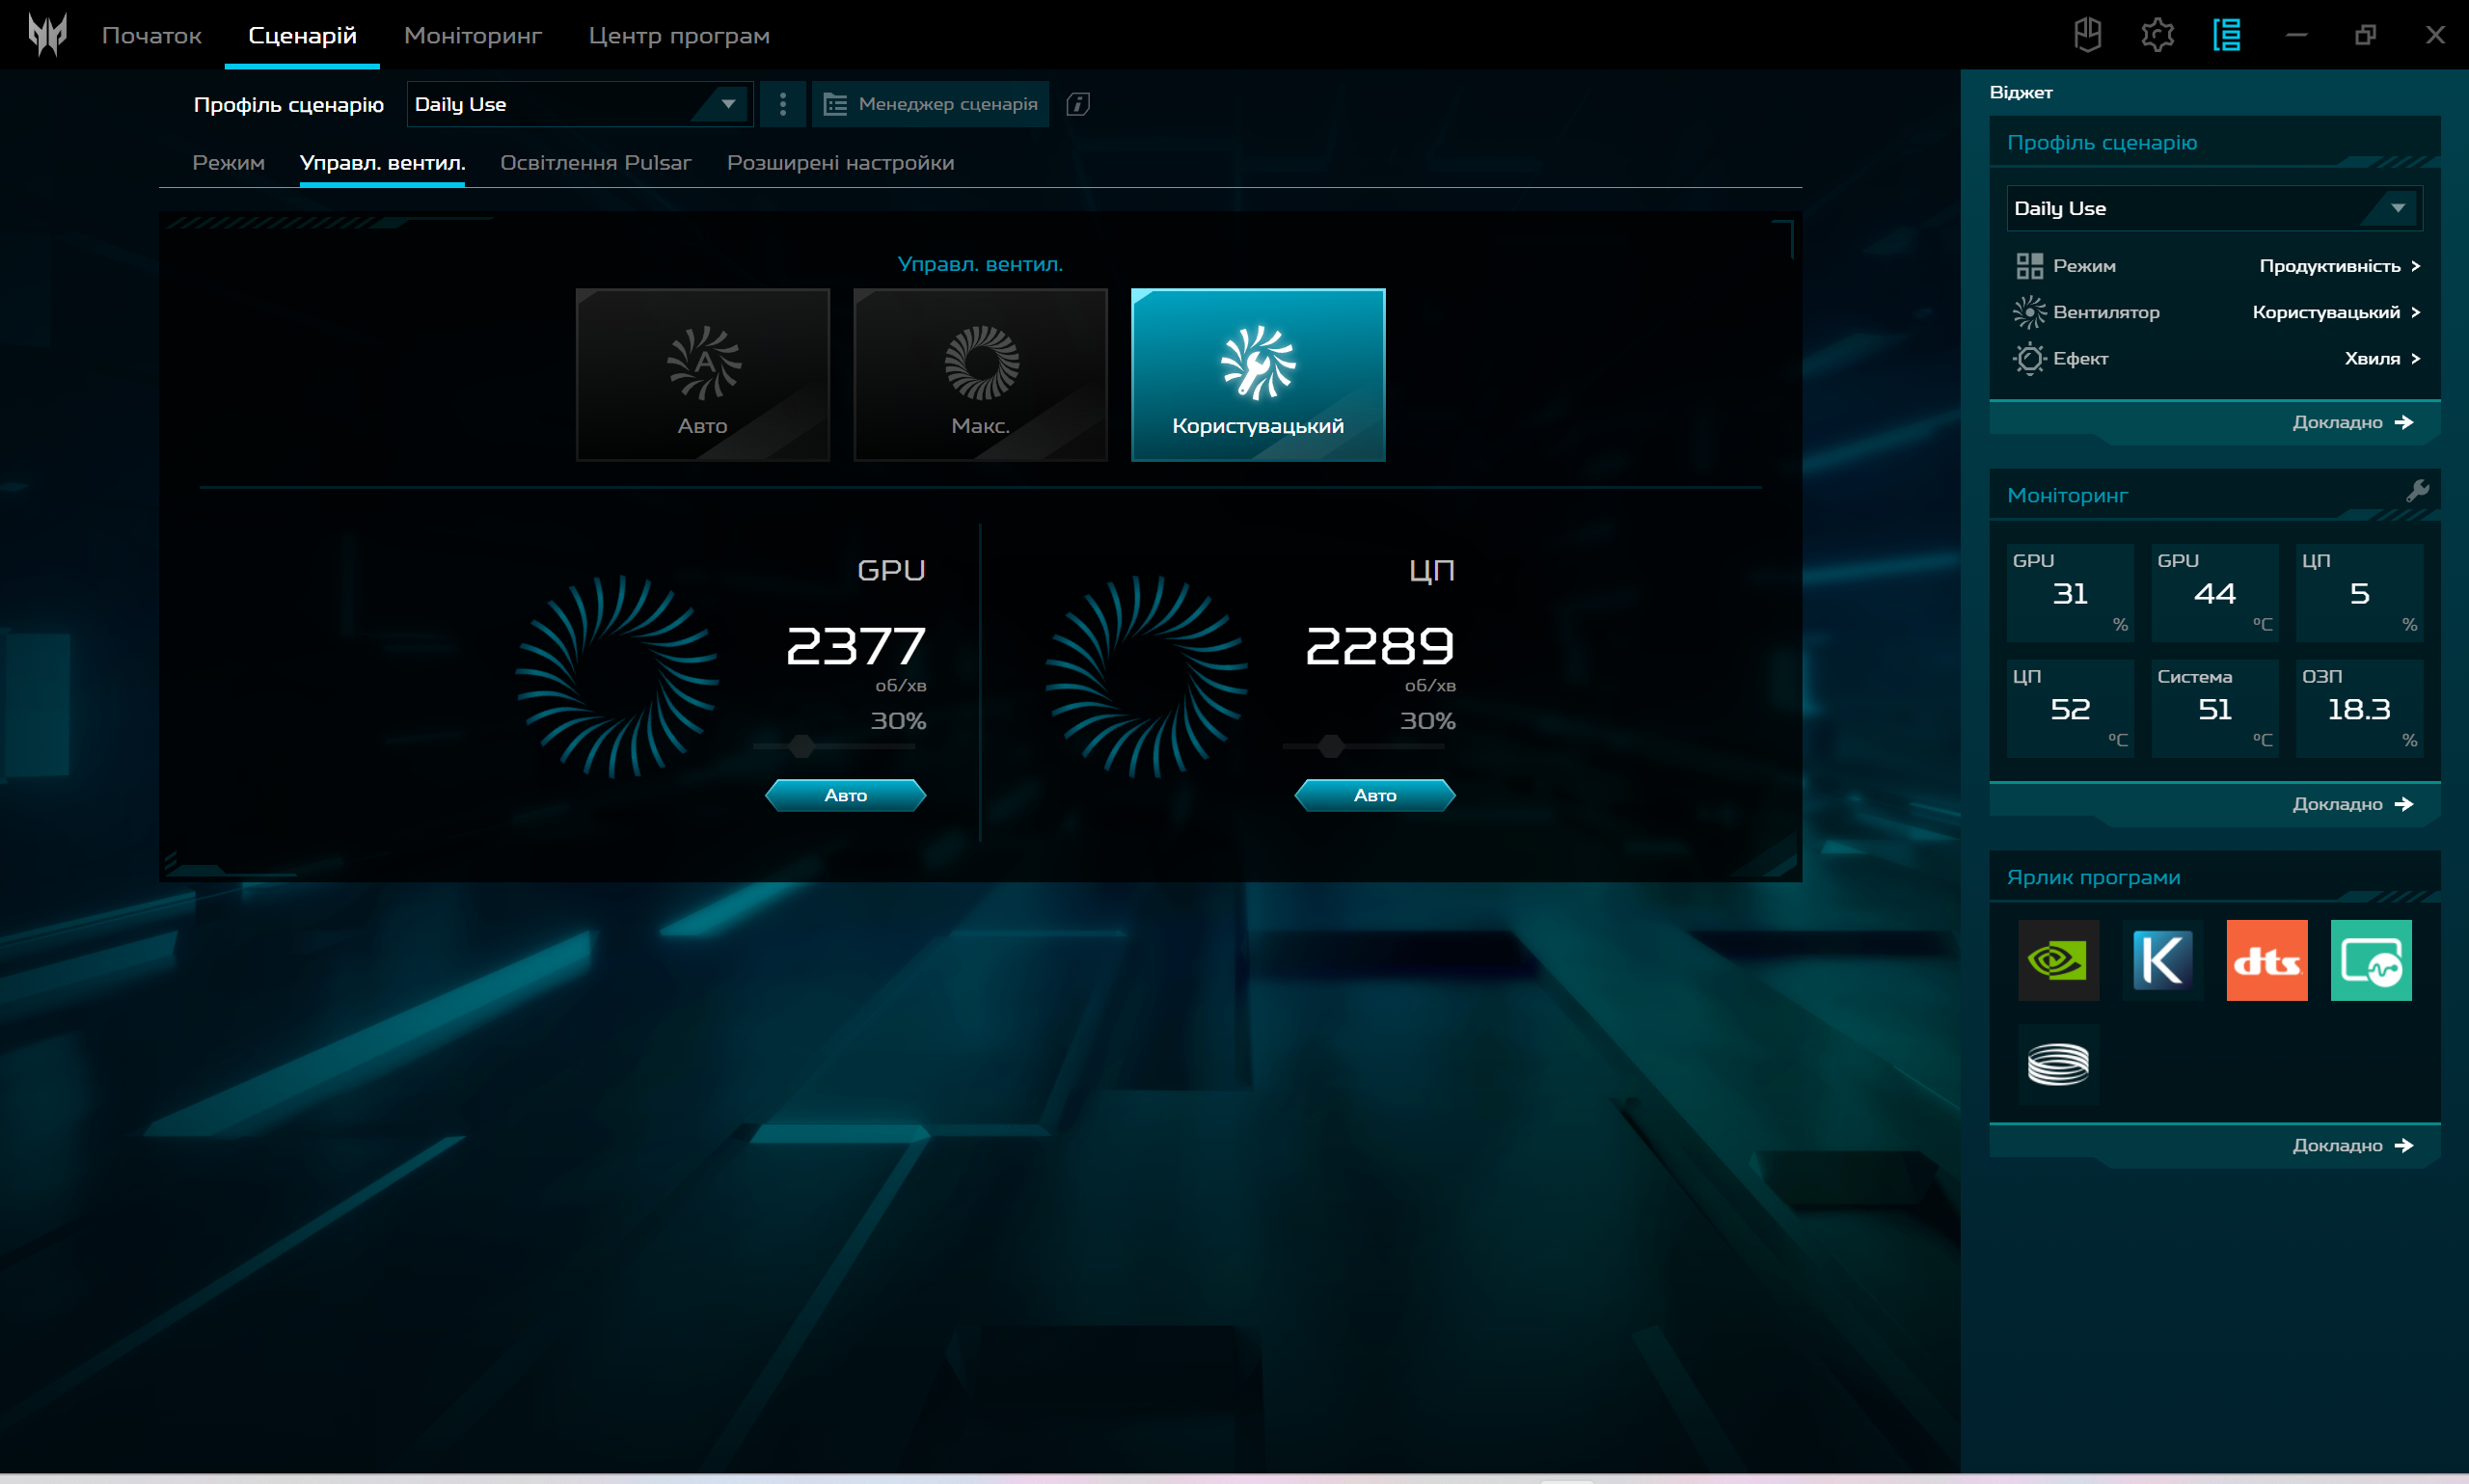Screen dimensions: 2469x1484
Task: Open Менеджер сценарія
Action: click(x=930, y=104)
